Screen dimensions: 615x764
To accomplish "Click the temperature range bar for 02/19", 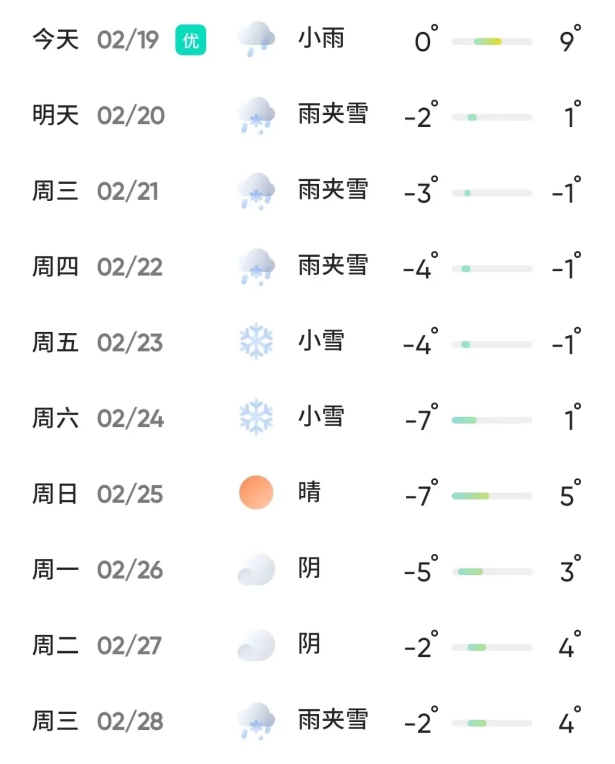I will pyautogui.click(x=491, y=41).
